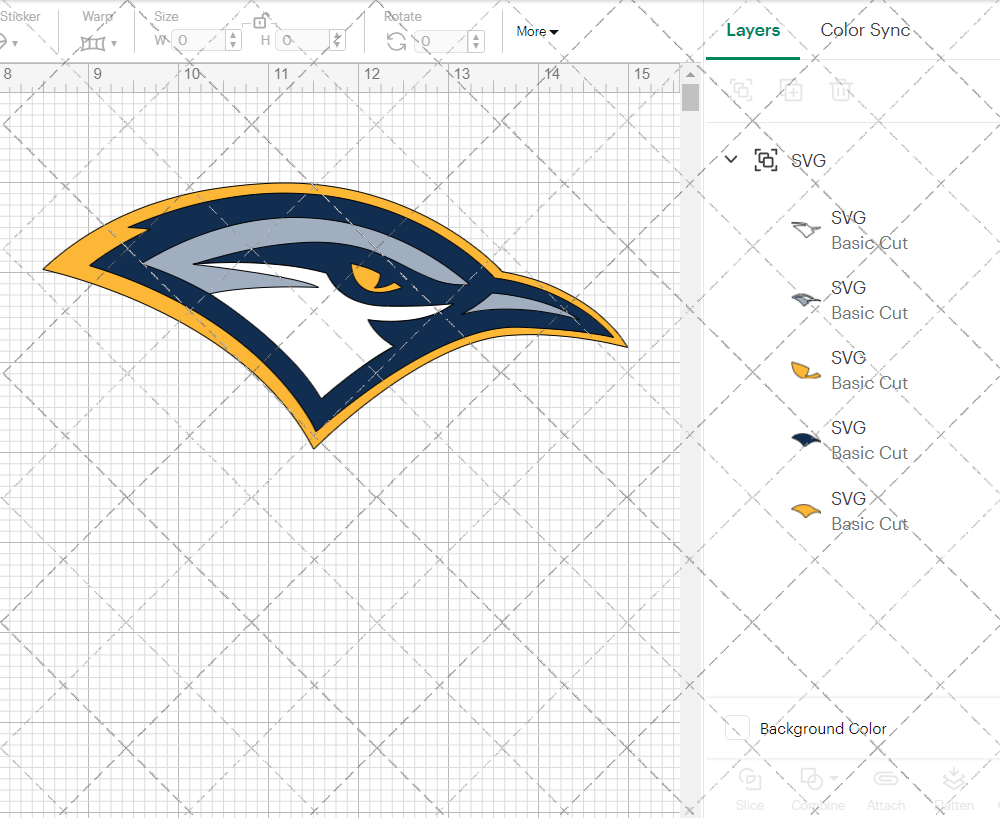Collapse the SVG layer group
Image resolution: width=1000 pixels, height=818 pixels.
pos(730,159)
